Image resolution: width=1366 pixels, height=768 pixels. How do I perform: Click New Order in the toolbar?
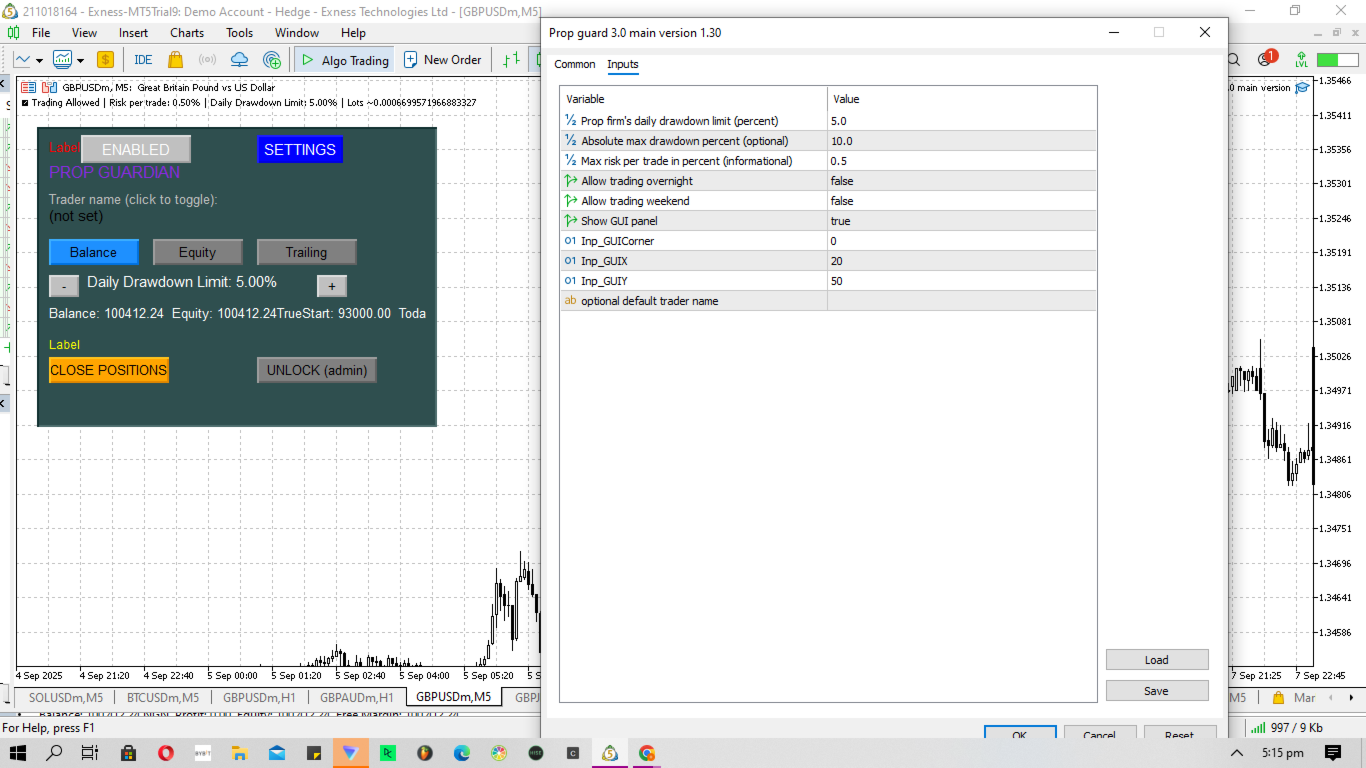(443, 60)
